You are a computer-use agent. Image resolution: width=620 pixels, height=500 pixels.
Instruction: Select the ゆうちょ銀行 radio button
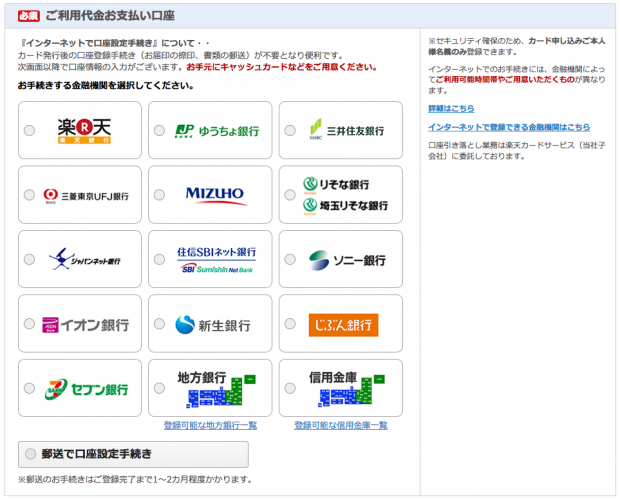(159, 130)
